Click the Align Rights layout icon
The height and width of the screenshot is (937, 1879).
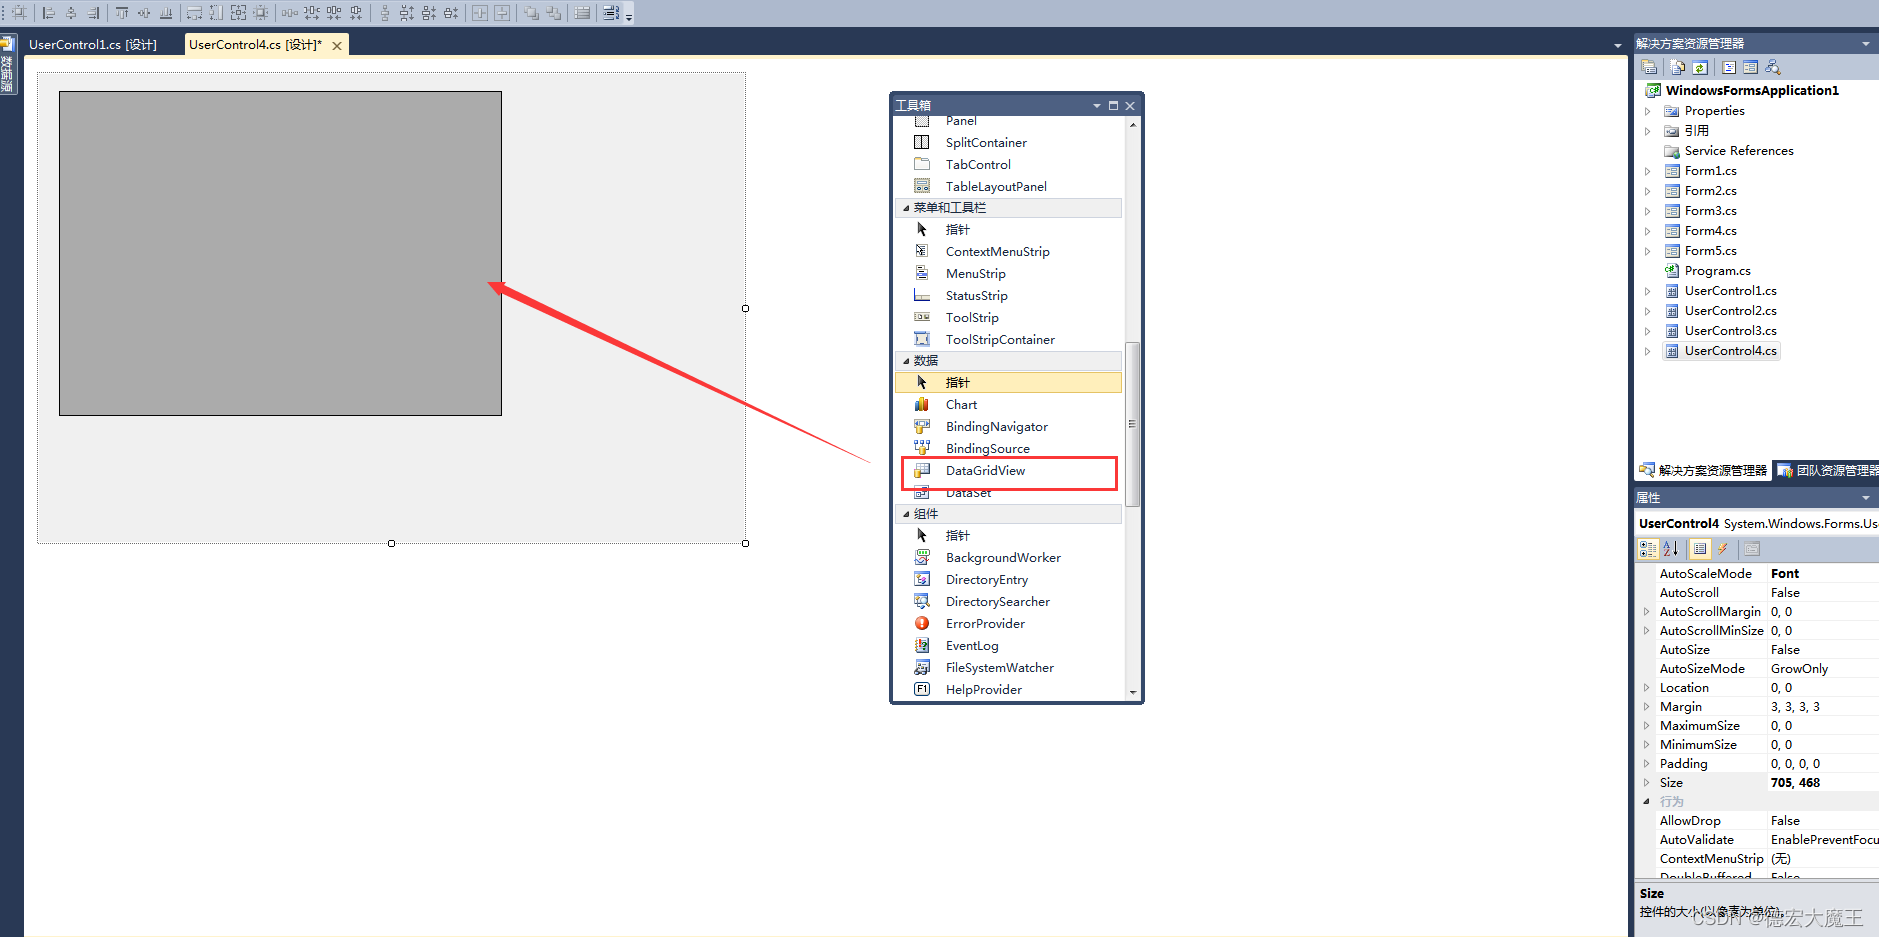[93, 13]
